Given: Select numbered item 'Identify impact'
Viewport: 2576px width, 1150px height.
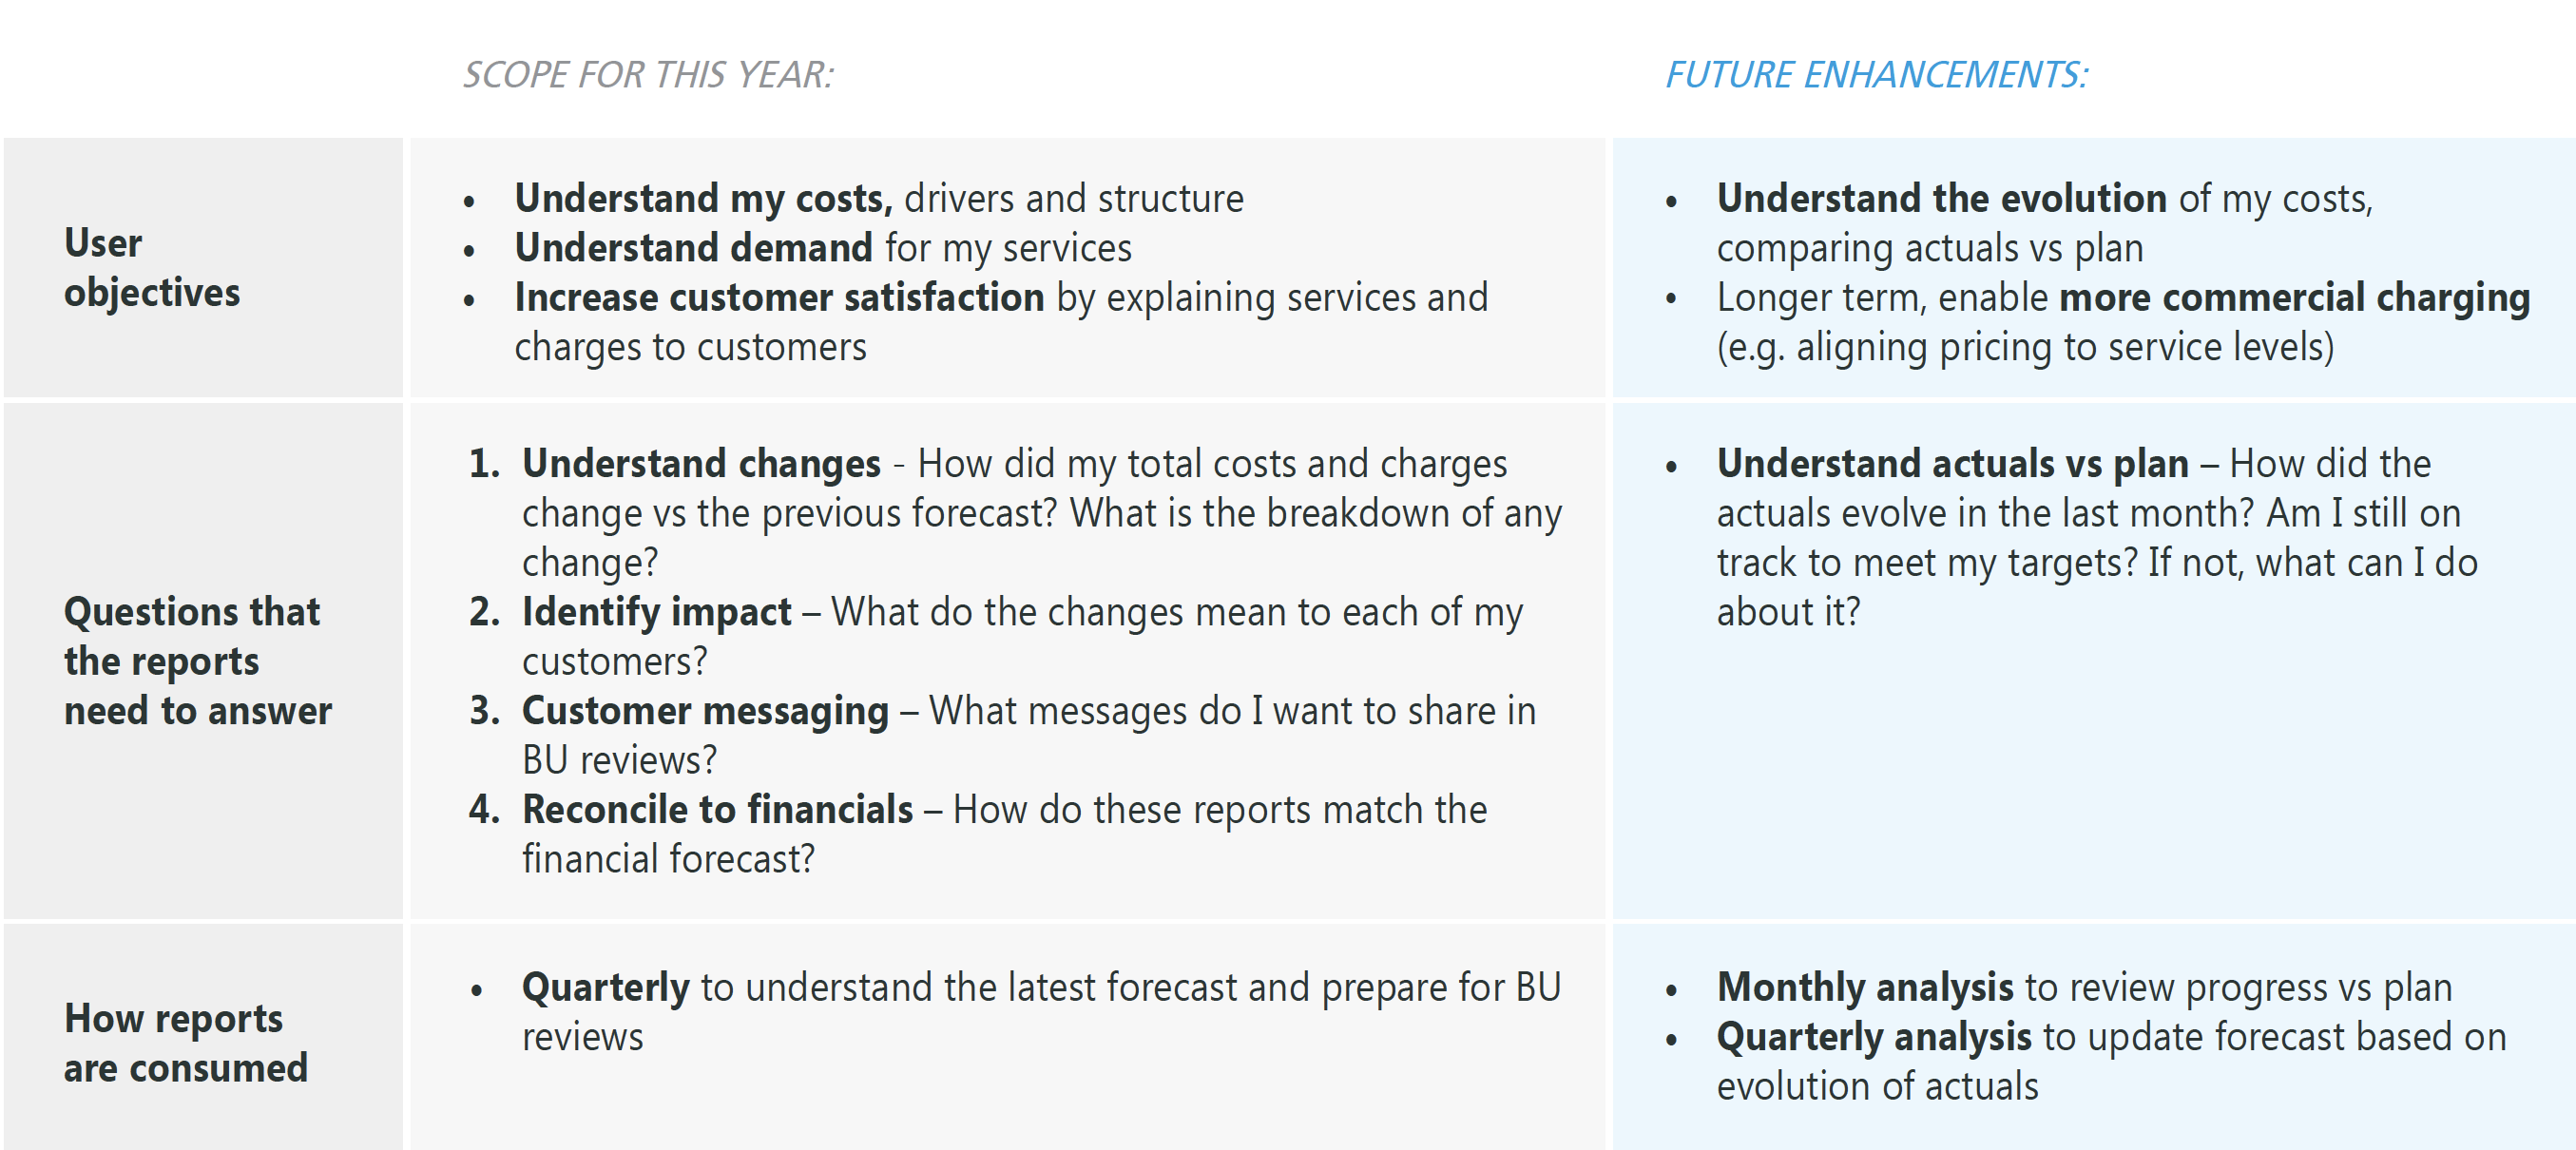Looking at the screenshot, I should coord(656,612).
